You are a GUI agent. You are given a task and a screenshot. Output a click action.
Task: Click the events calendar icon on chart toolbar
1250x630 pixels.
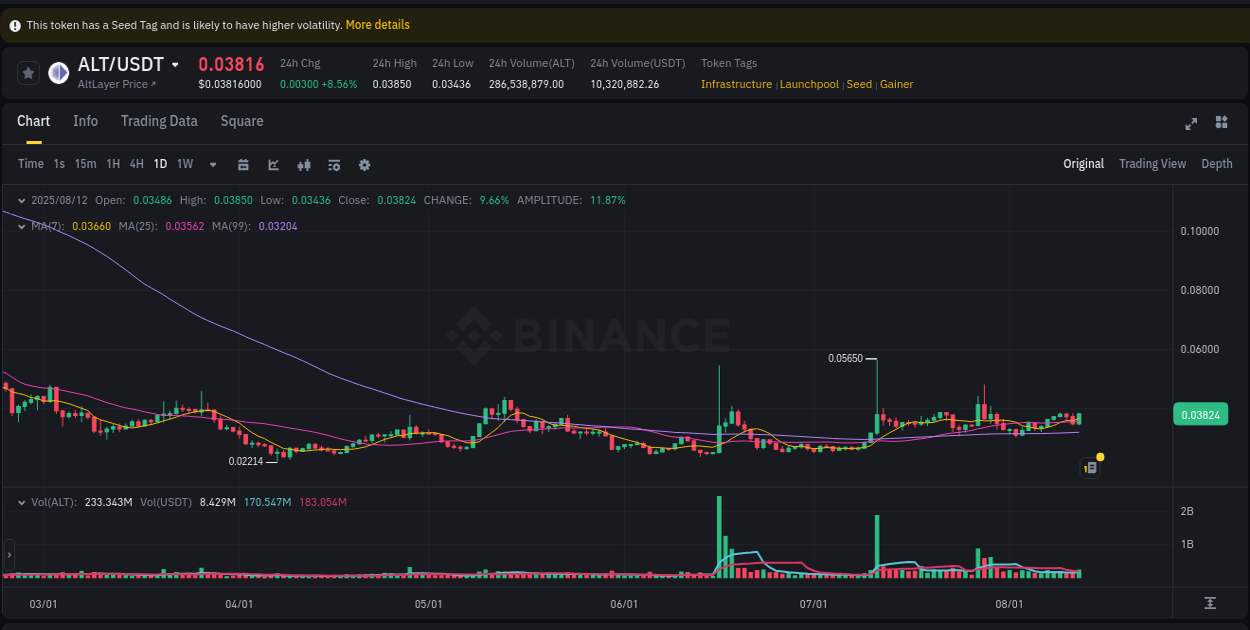(243, 164)
